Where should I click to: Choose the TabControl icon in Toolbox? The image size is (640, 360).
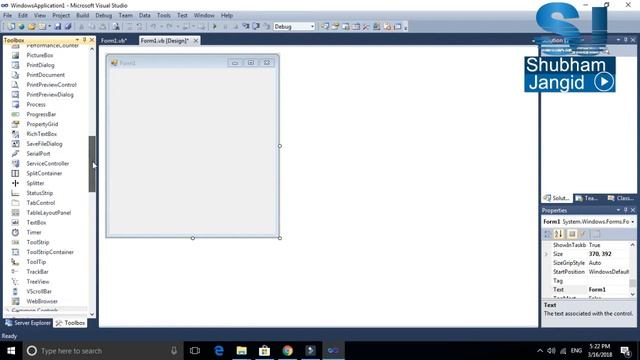tap(16, 203)
